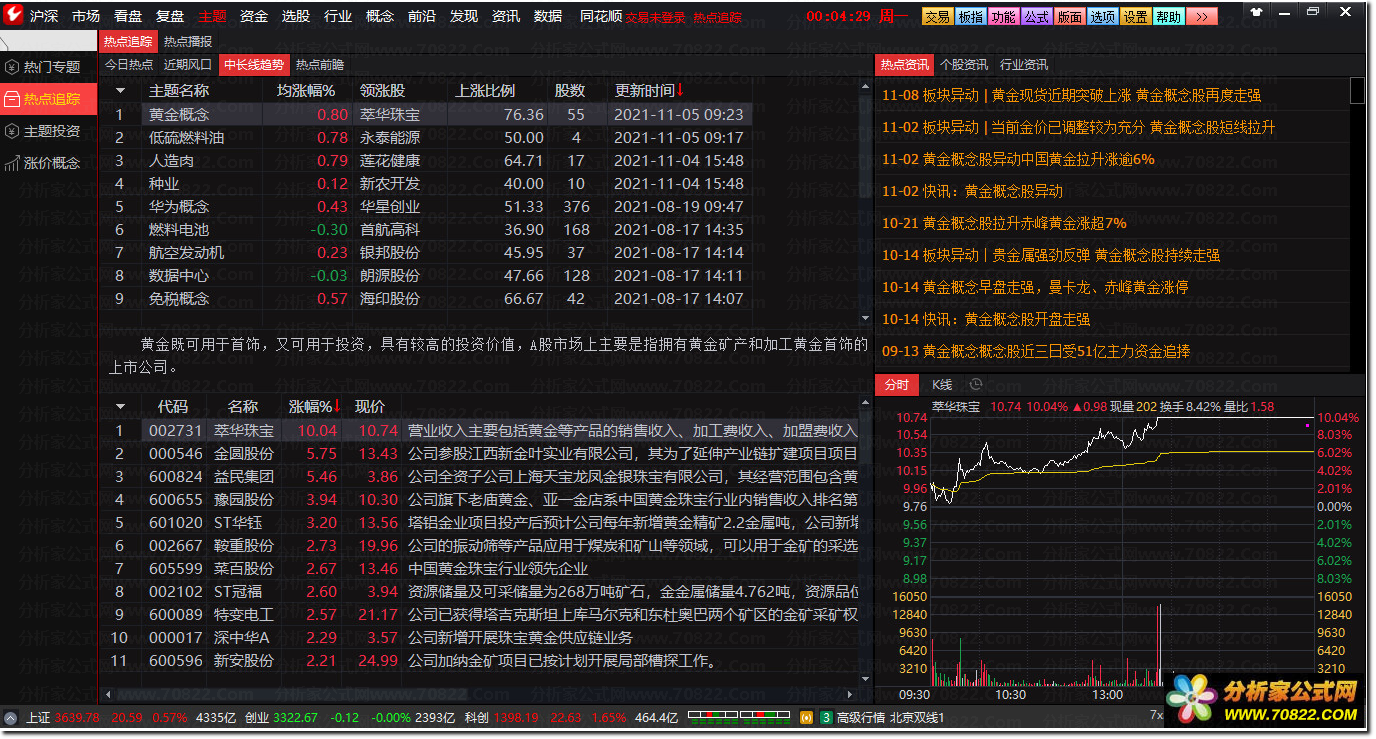Sort by 更新时间 column header
The height and width of the screenshot is (739, 1376).
click(x=649, y=90)
